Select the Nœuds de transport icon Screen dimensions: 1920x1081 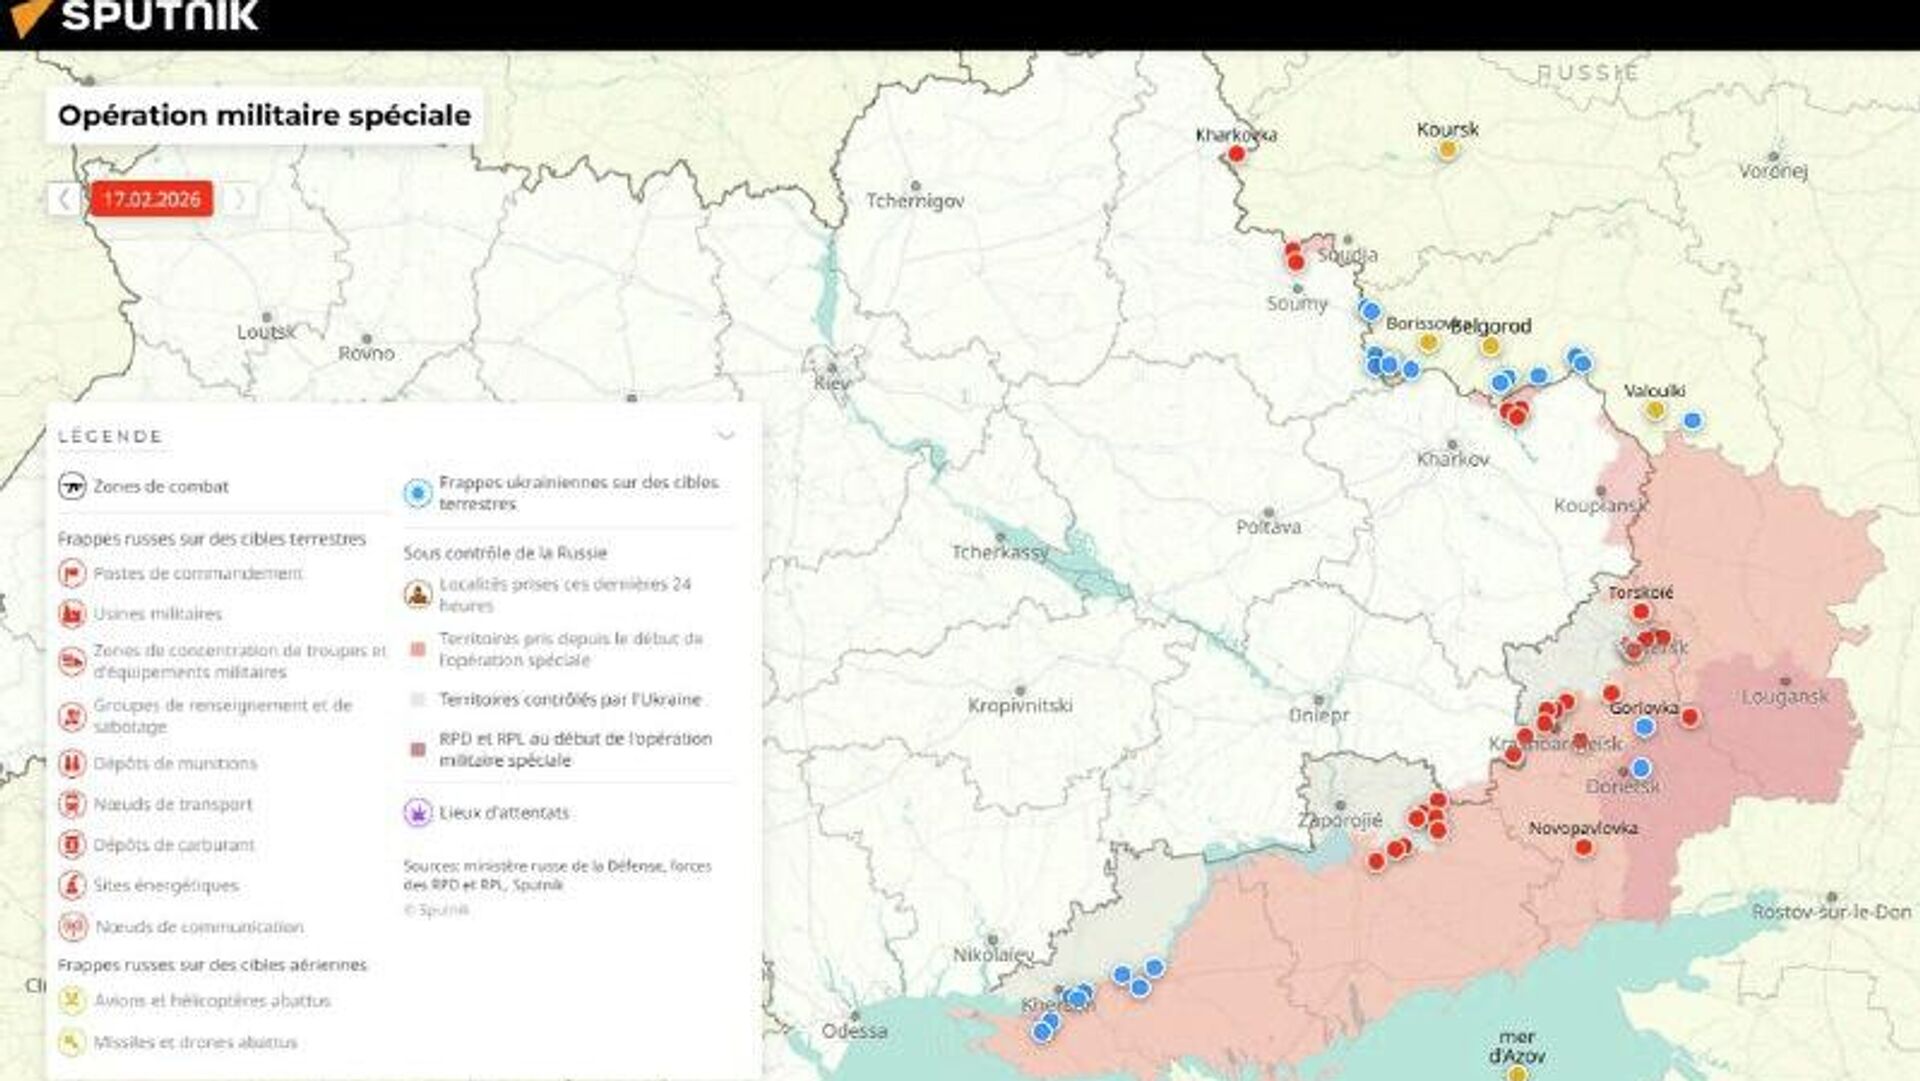[x=72, y=804]
